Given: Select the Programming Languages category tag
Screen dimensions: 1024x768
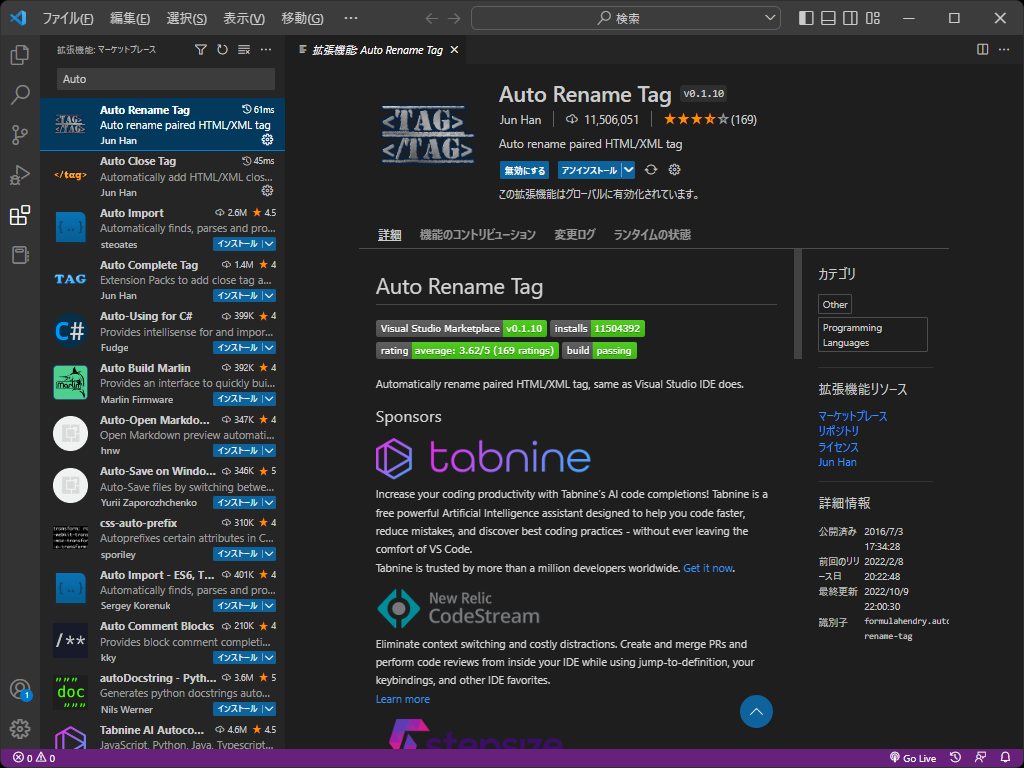Looking at the screenshot, I should 872,334.
